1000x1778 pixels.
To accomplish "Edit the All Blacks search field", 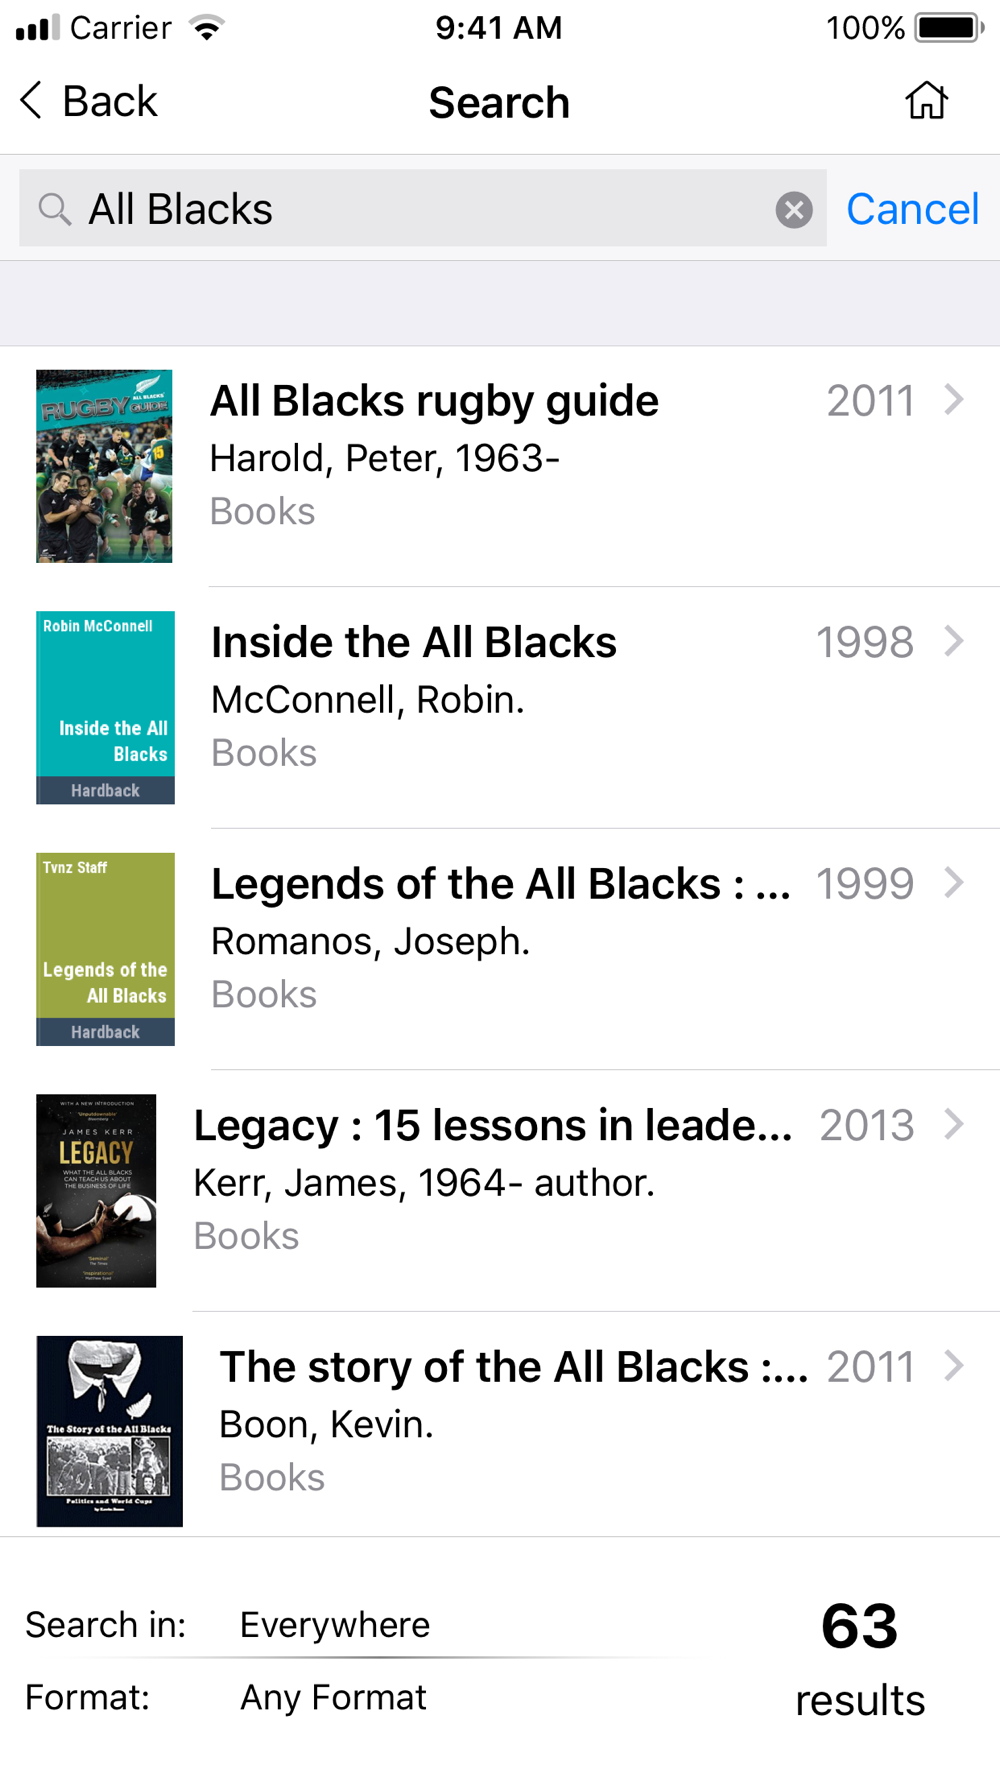I will [423, 208].
